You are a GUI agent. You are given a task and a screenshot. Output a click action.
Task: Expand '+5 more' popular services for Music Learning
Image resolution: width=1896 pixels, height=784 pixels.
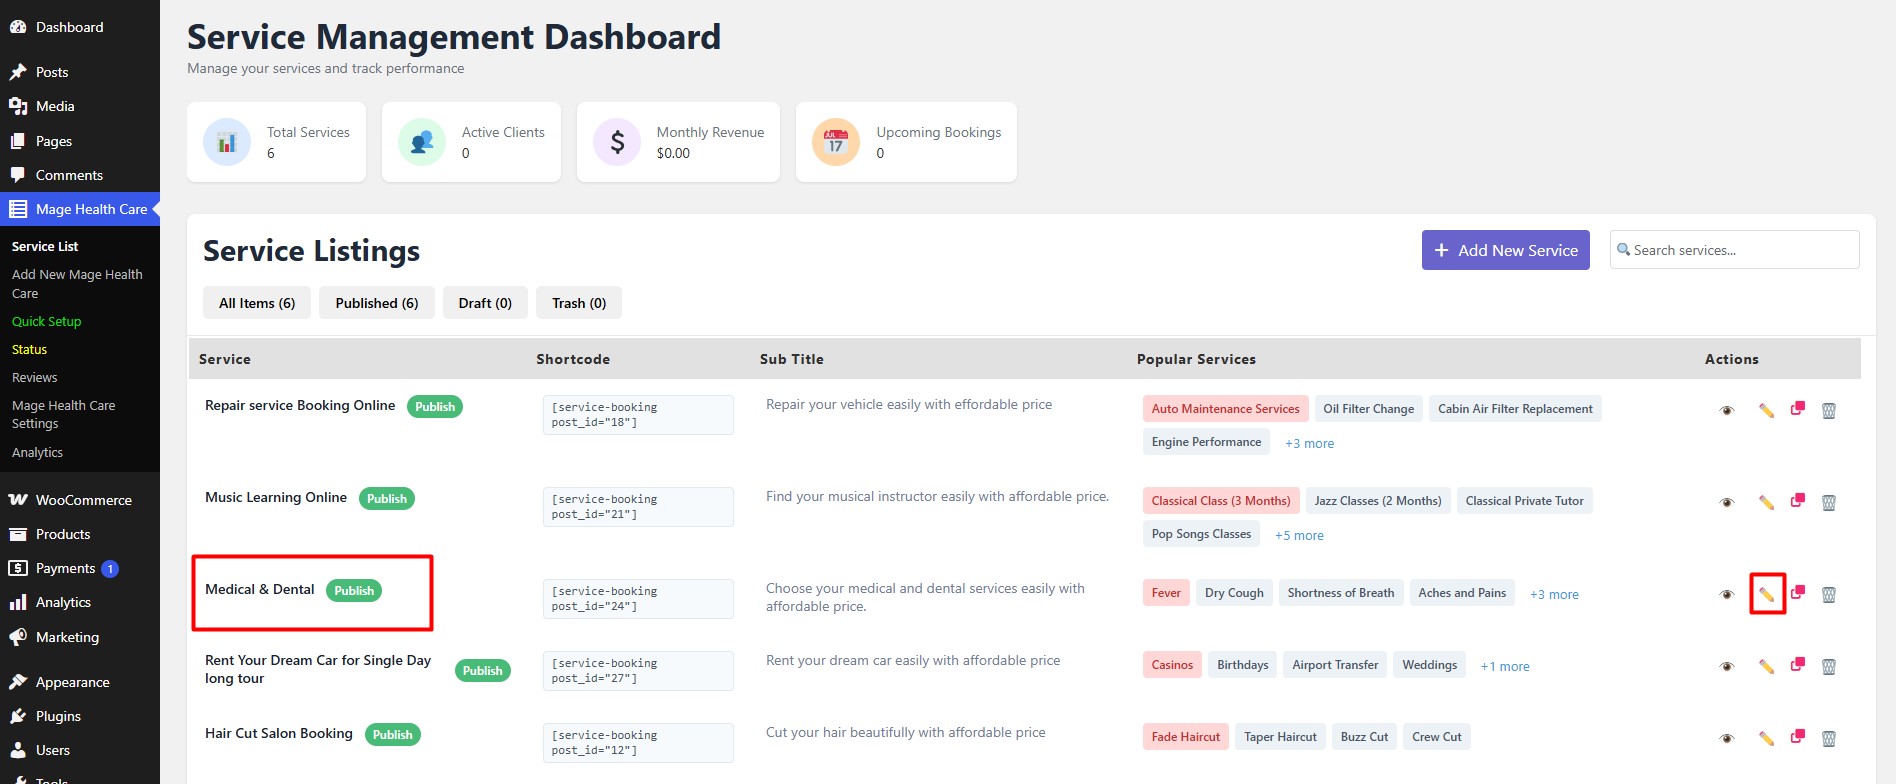tap(1298, 535)
